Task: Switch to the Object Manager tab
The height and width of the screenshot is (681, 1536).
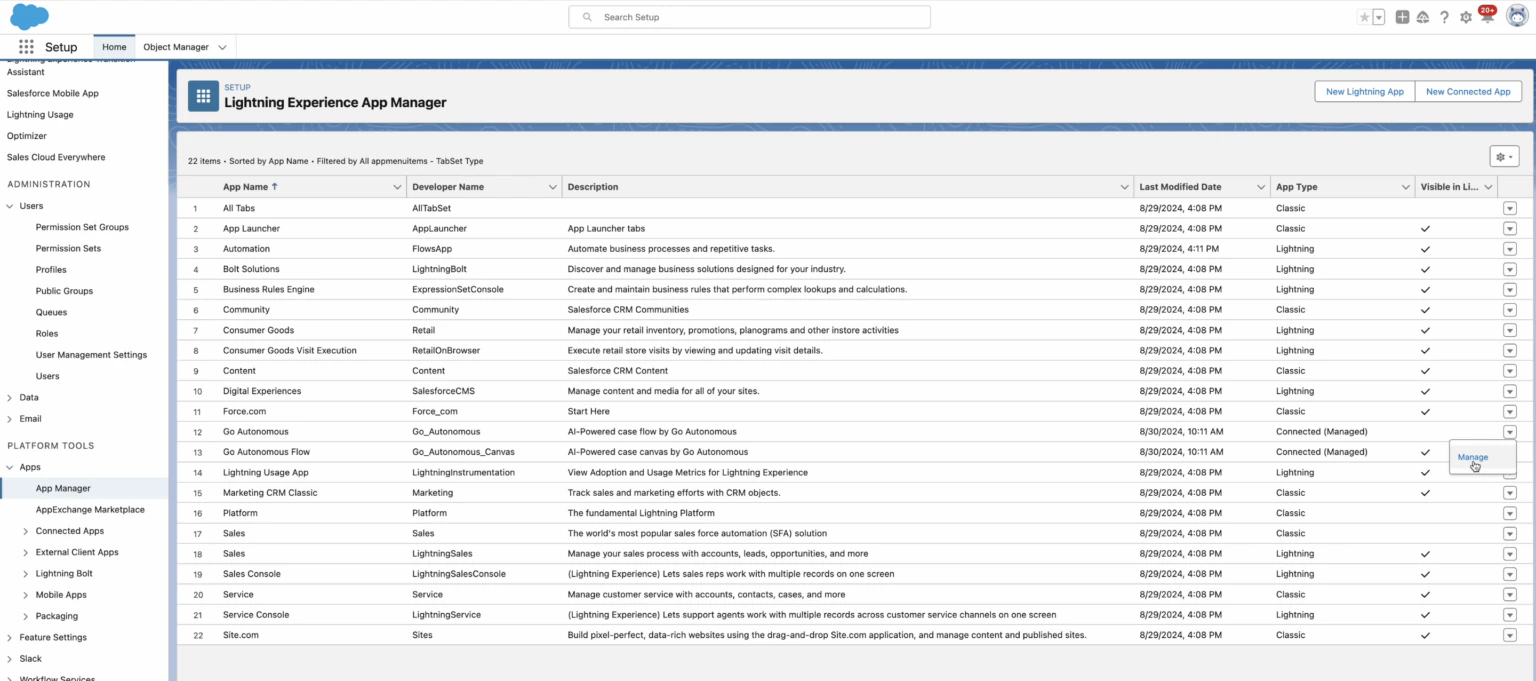Action: pyautogui.click(x=176, y=47)
